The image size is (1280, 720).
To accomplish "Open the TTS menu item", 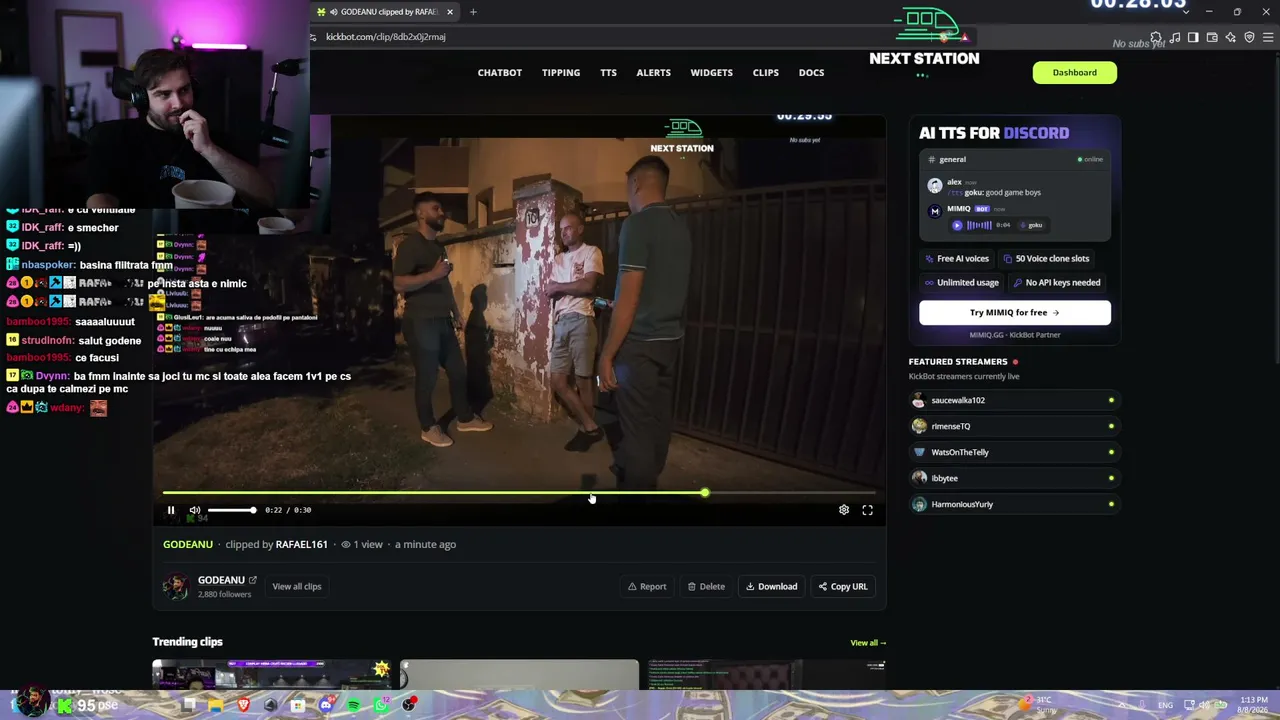I will 608,73.
